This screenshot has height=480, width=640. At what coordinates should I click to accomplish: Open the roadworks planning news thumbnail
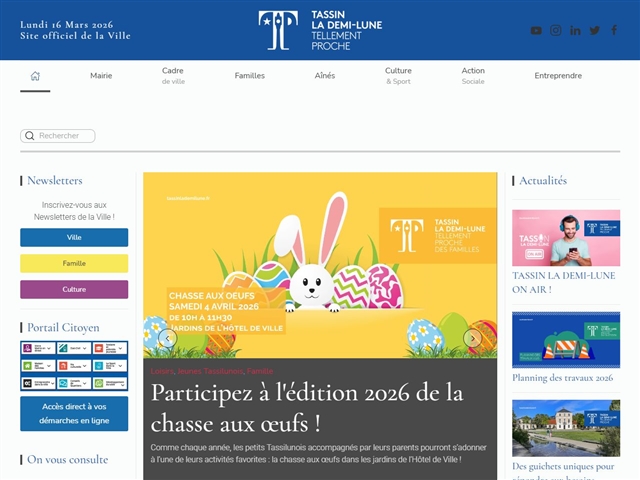pyautogui.click(x=566, y=340)
